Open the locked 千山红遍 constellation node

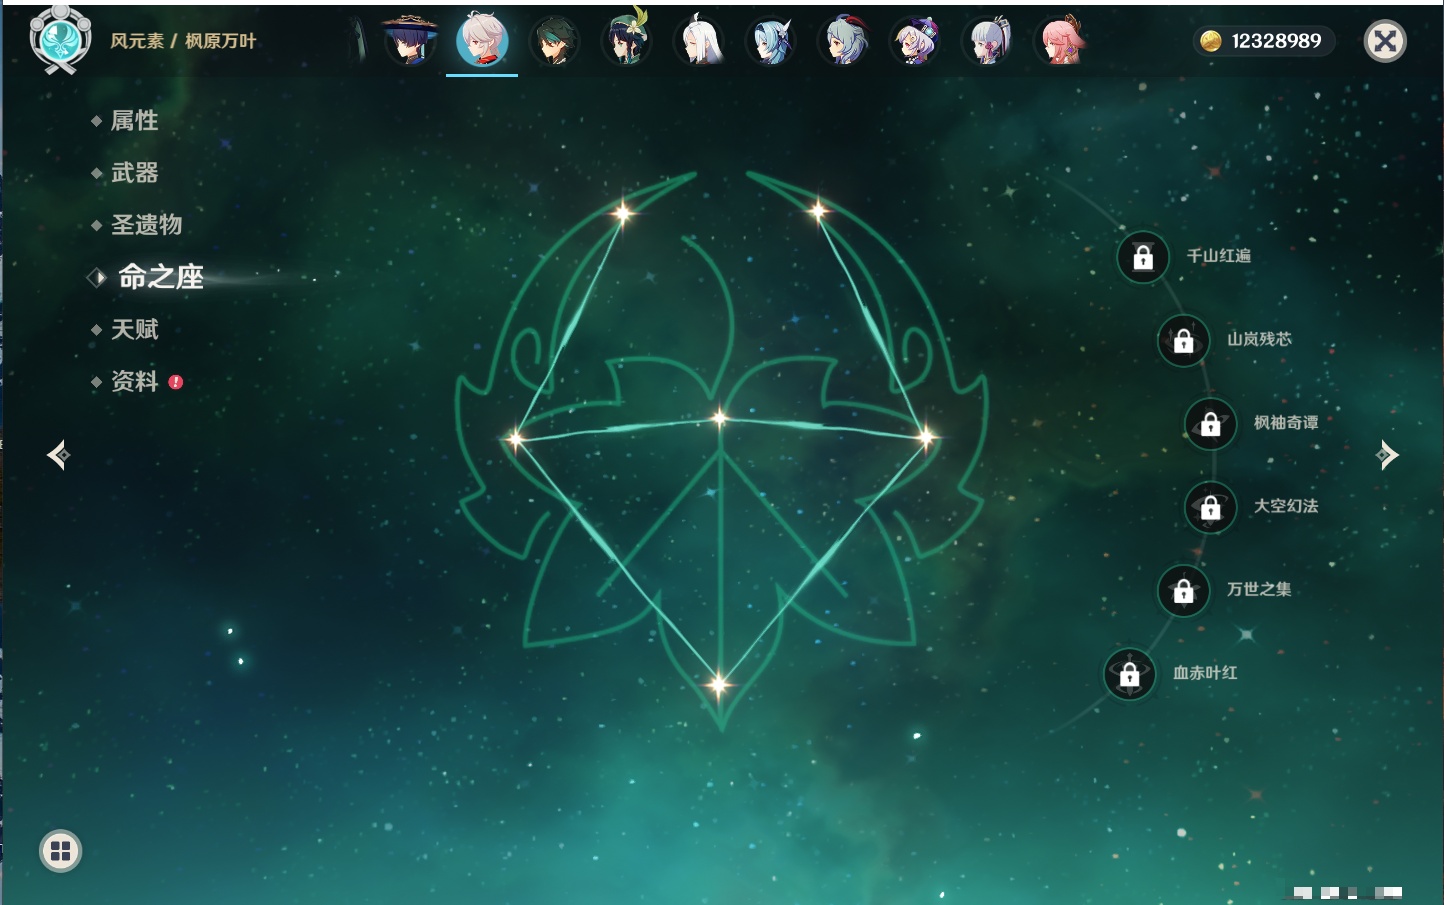(x=1143, y=257)
